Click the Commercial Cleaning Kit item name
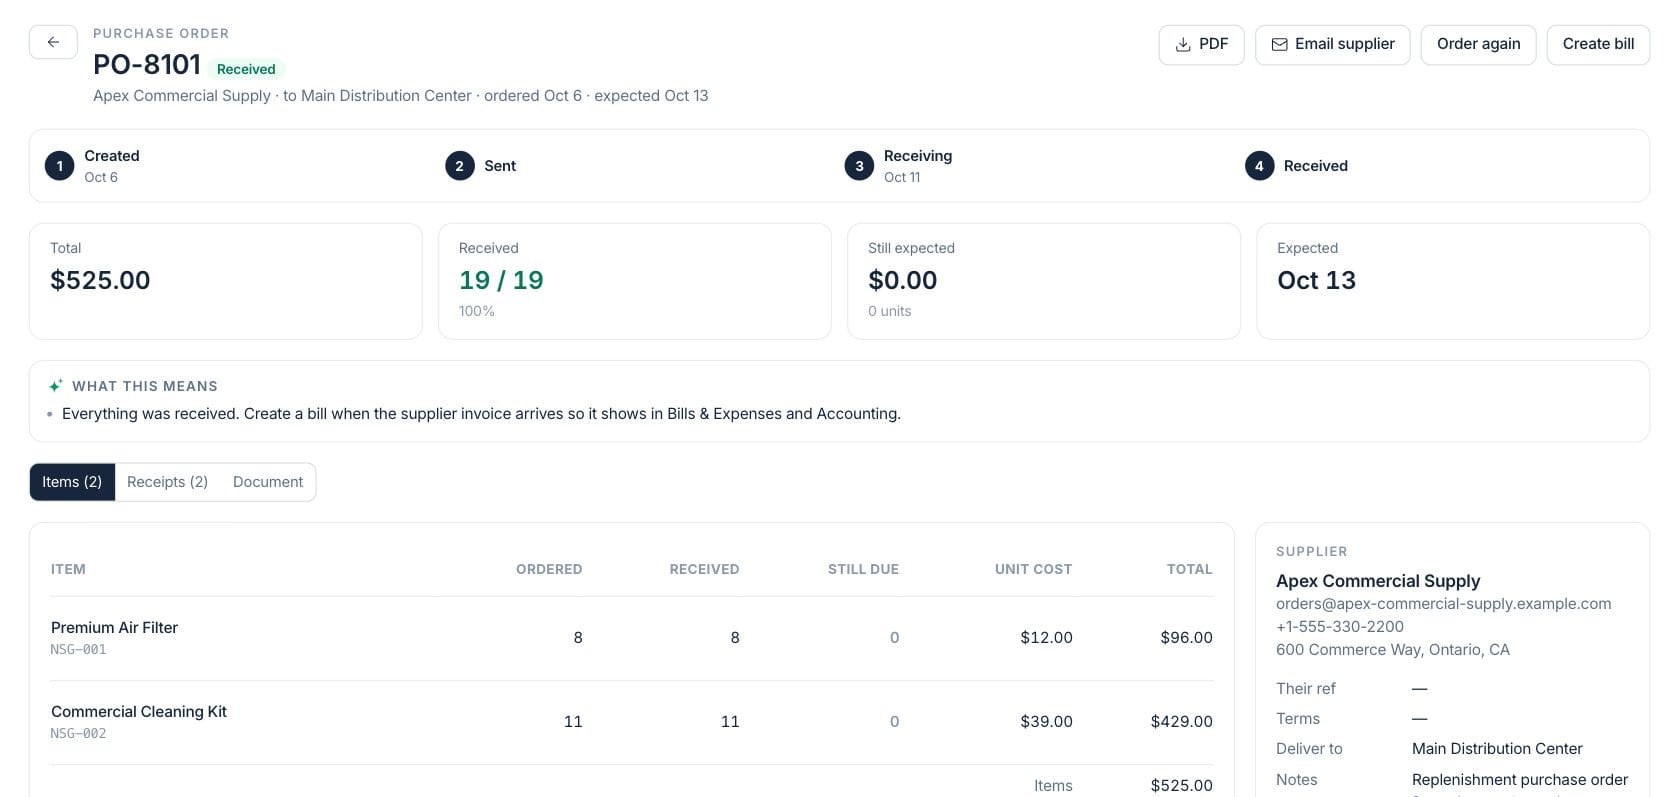The height and width of the screenshot is (797, 1680). coord(139,712)
